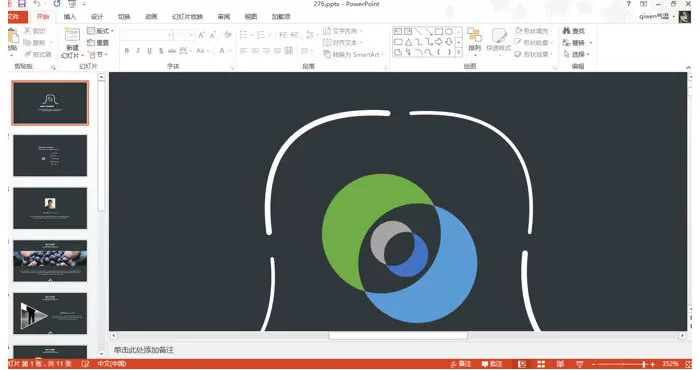Click the decrease font size icon
This screenshot has width=700, height=370.
pos(213,35)
